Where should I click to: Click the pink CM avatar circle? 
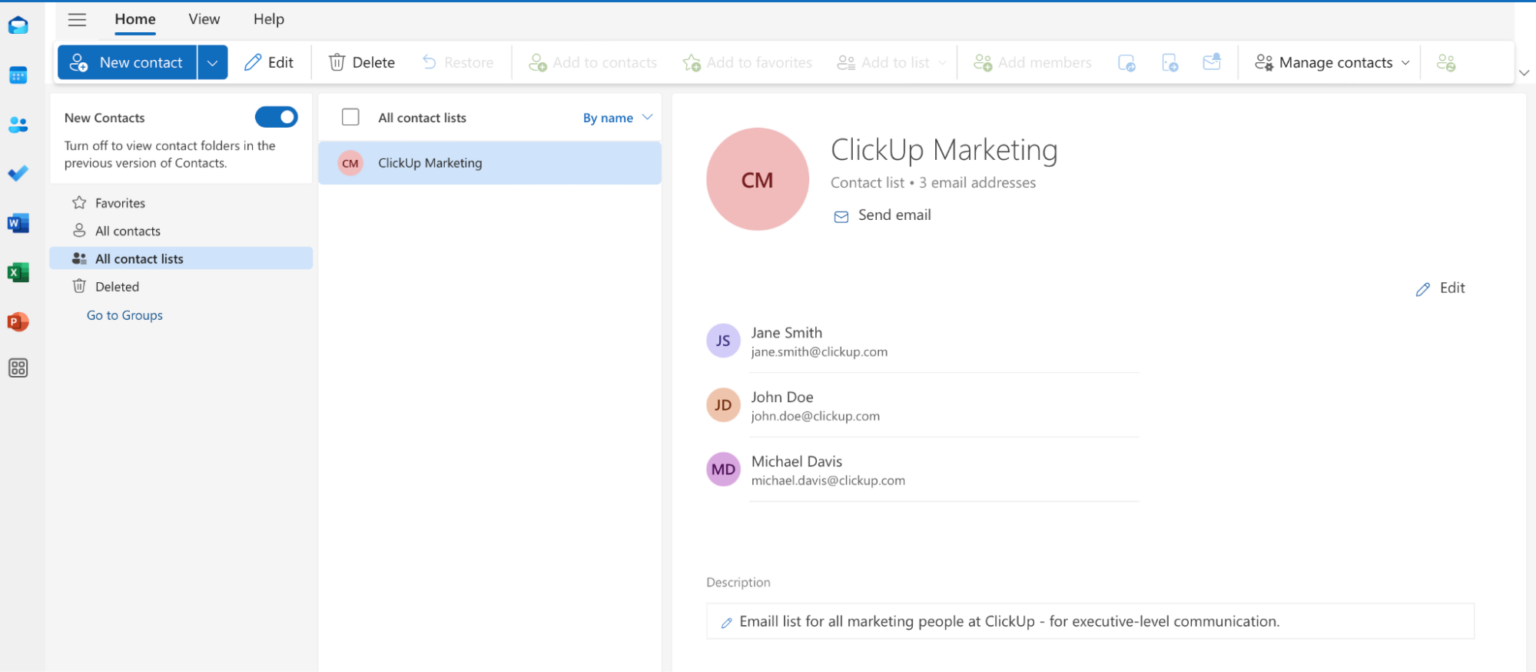[757, 178]
